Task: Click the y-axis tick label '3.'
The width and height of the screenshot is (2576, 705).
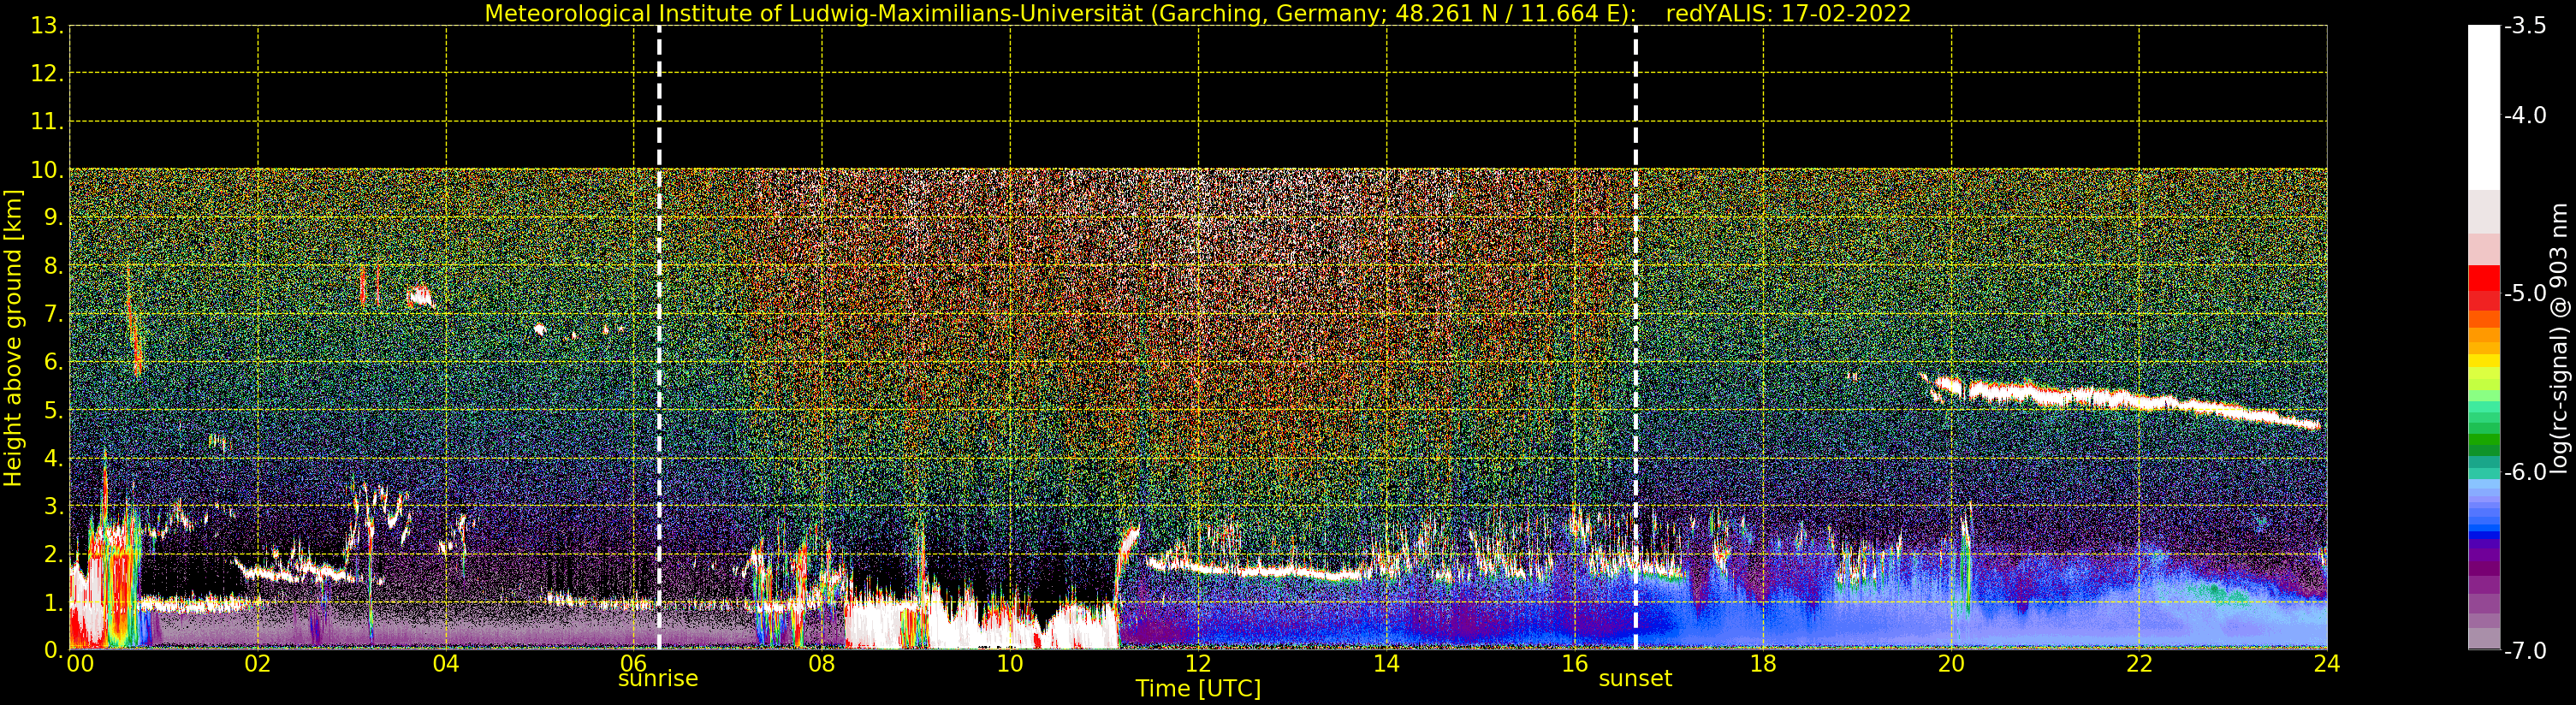Action: pyautogui.click(x=54, y=506)
